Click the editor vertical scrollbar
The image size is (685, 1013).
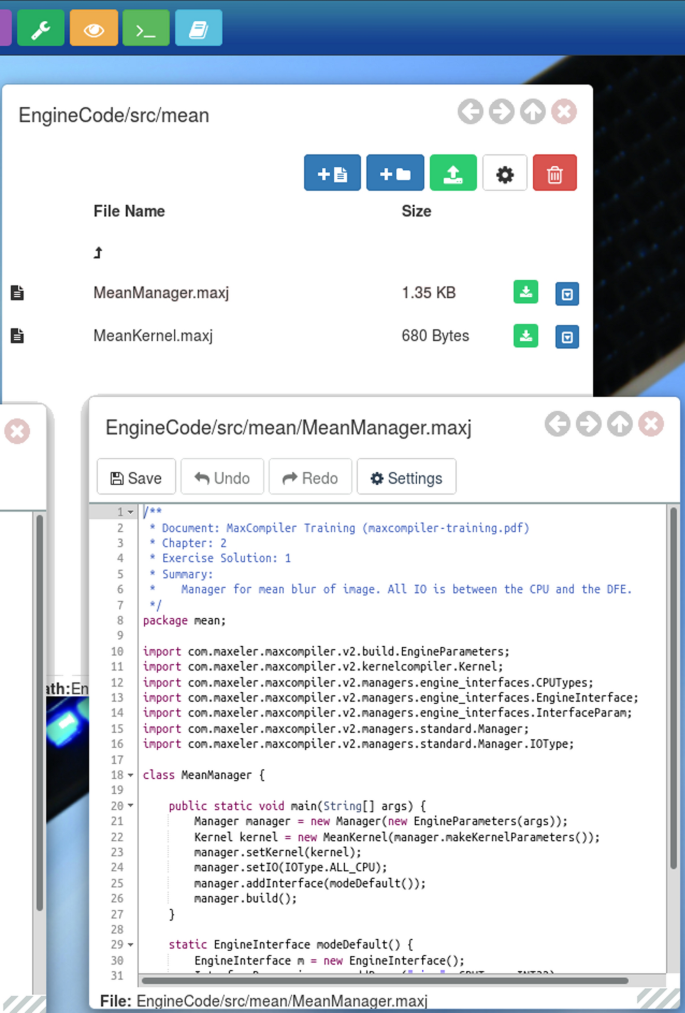point(673,688)
